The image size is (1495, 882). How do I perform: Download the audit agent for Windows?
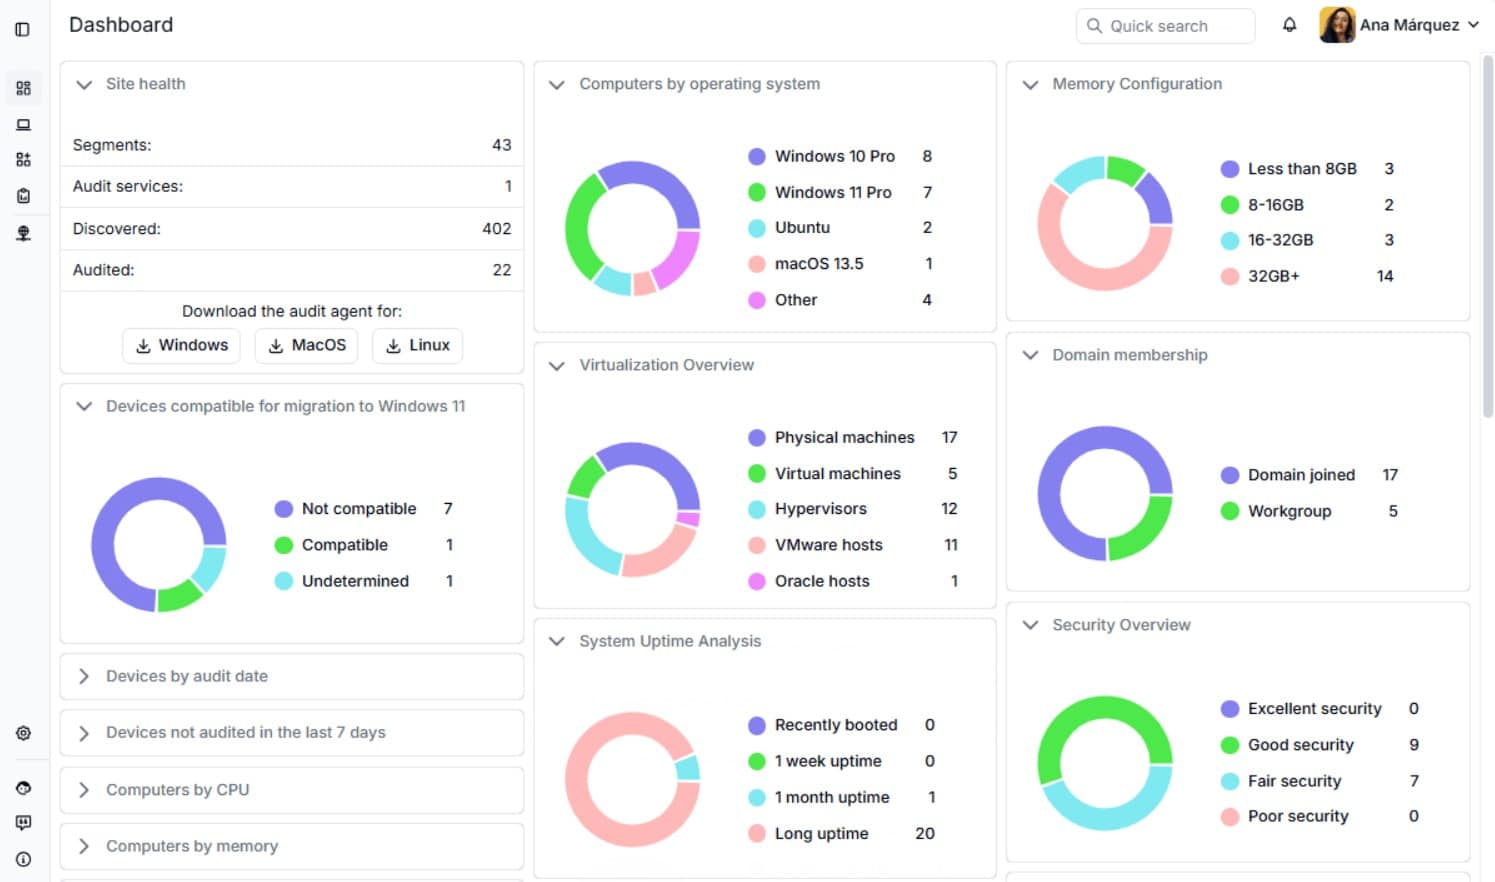pyautogui.click(x=181, y=345)
